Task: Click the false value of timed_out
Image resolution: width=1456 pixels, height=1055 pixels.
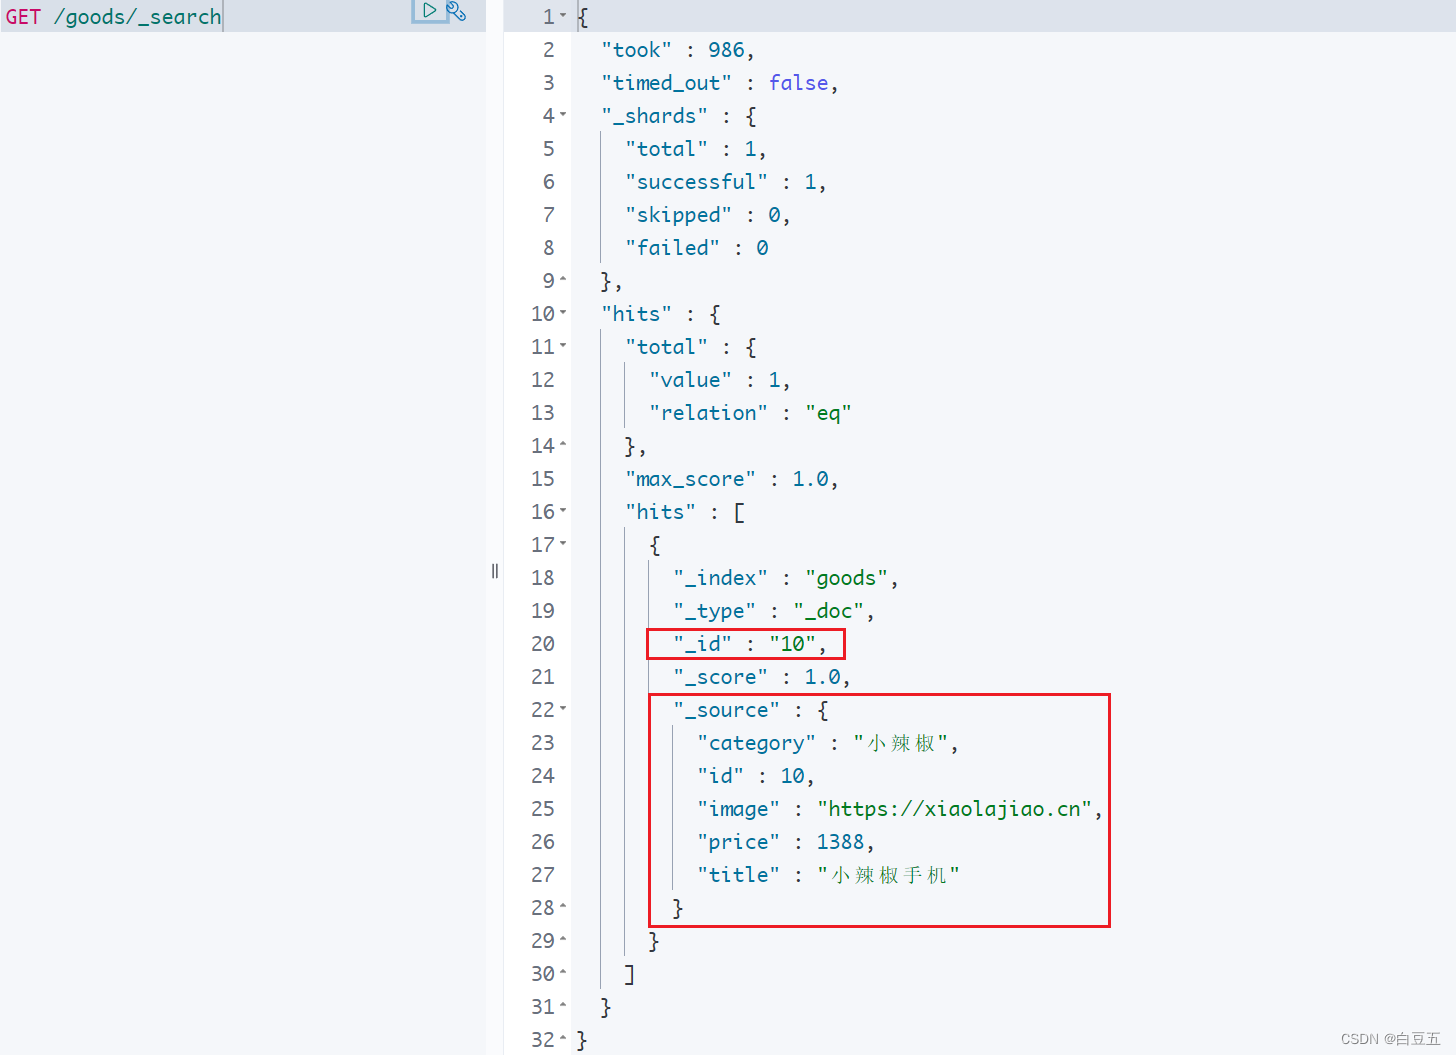Action: click(x=798, y=83)
